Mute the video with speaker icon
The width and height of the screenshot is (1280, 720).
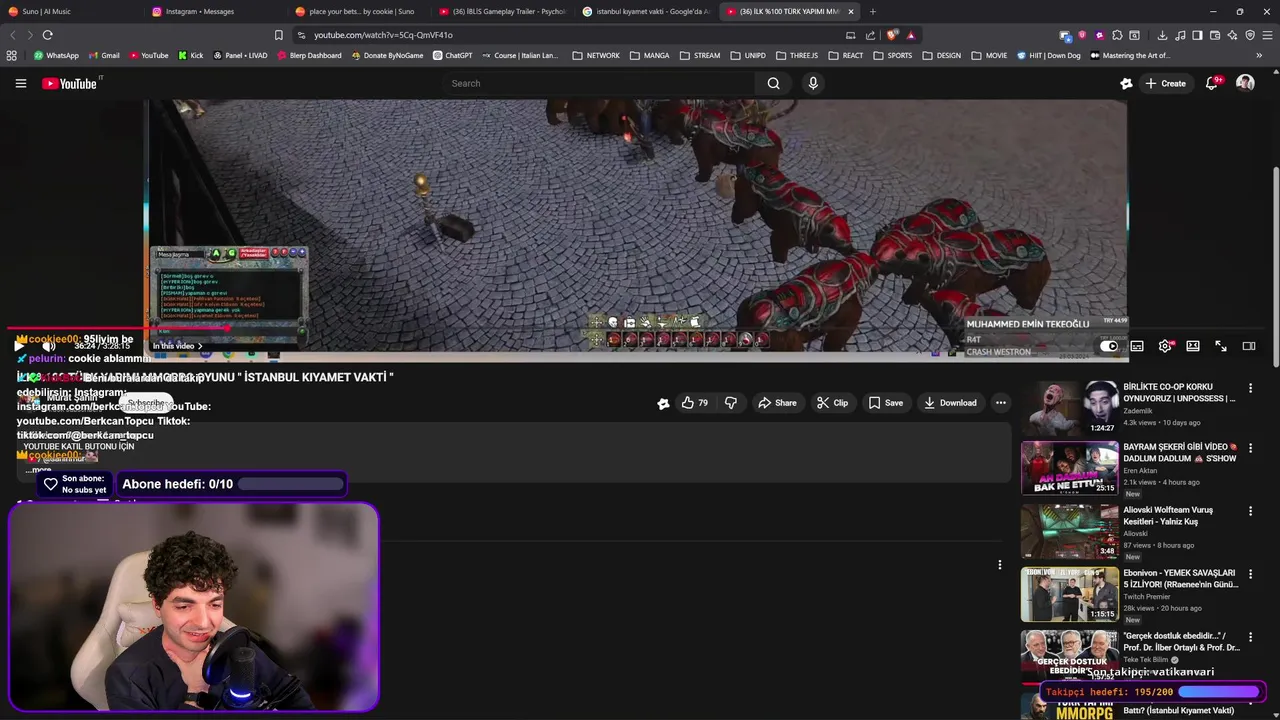point(48,346)
